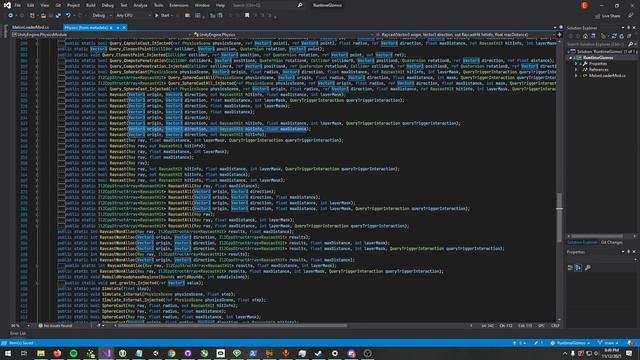
Task: Open the Test menu
Action: [124, 5]
